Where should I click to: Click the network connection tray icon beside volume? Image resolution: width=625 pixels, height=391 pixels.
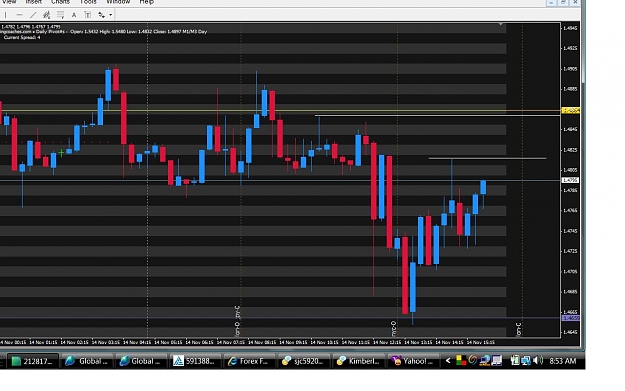[x=526, y=361]
